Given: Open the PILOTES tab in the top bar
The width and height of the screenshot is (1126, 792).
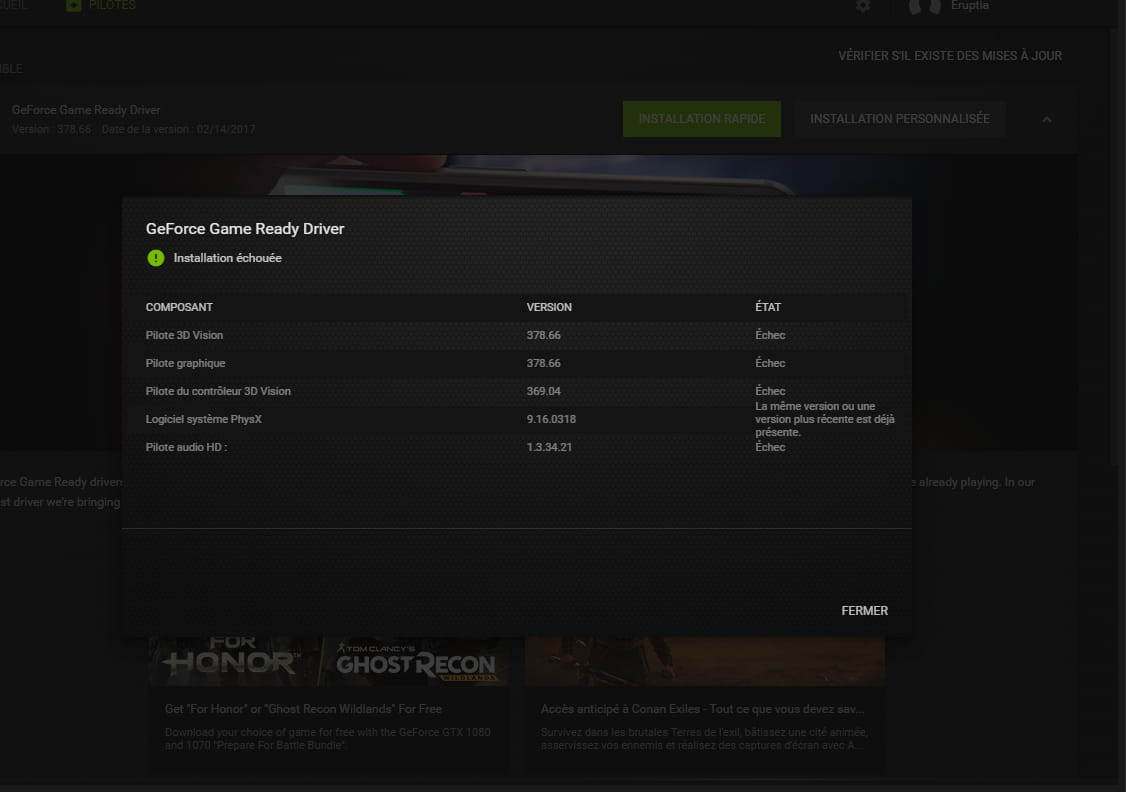Looking at the screenshot, I should coord(101,6).
